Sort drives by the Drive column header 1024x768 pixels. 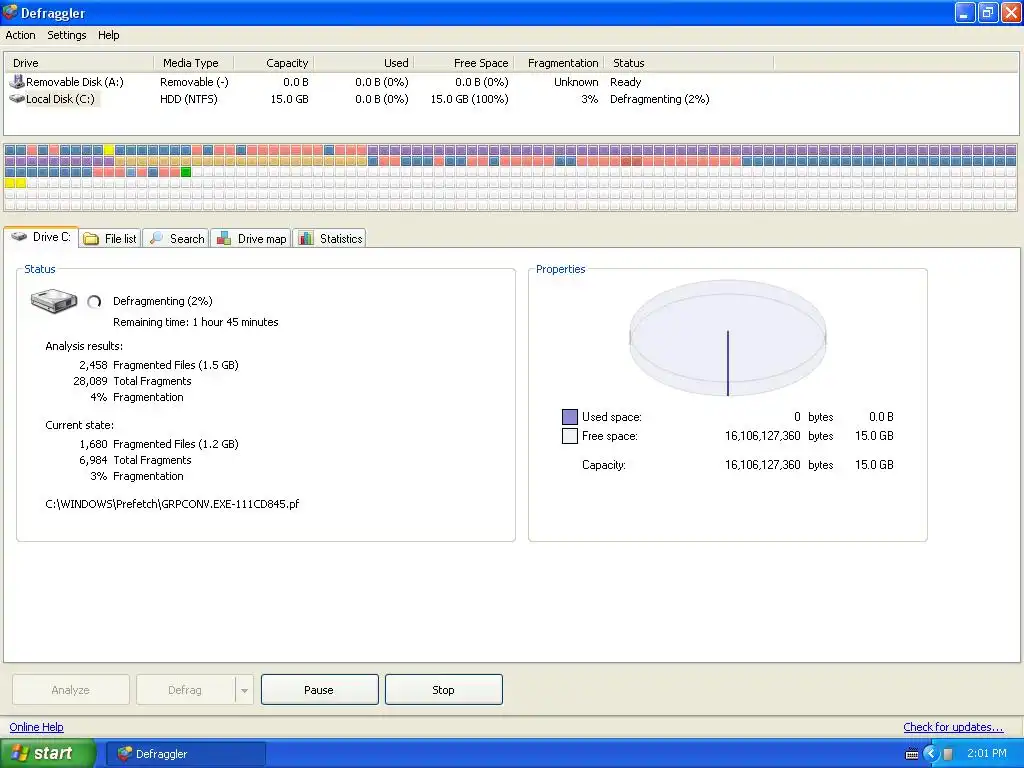coord(80,63)
